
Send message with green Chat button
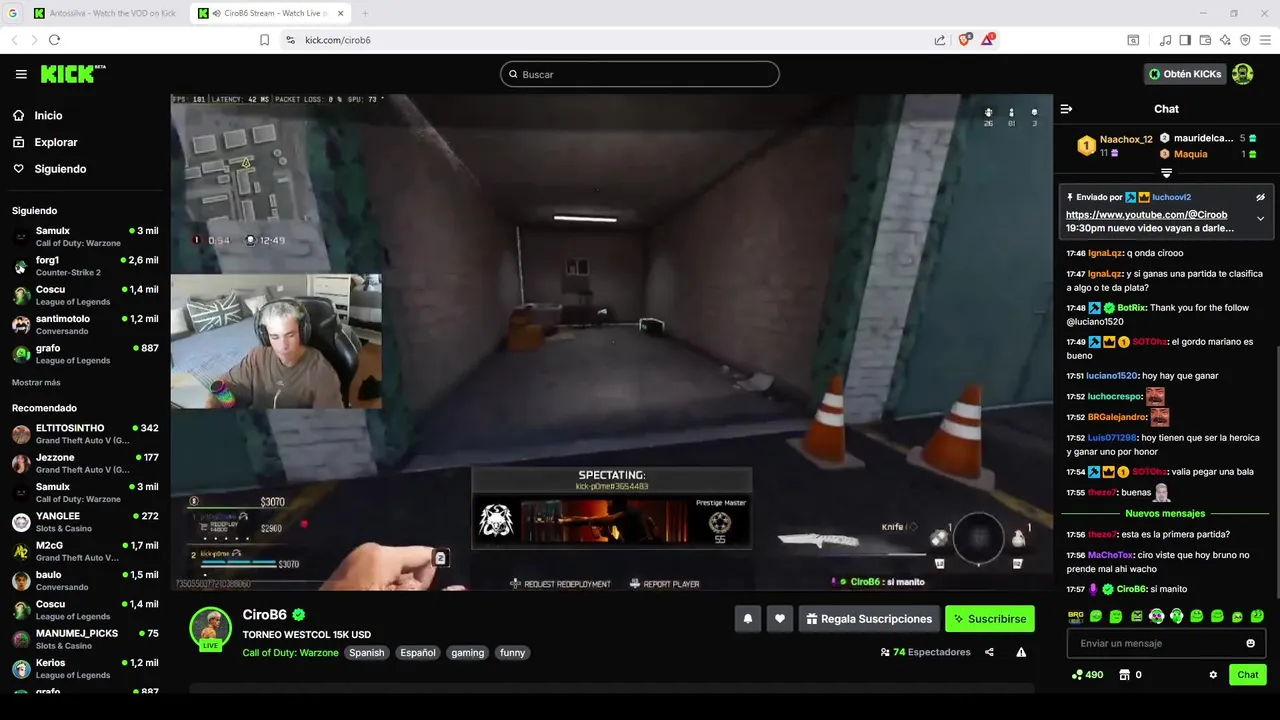coord(1247,675)
